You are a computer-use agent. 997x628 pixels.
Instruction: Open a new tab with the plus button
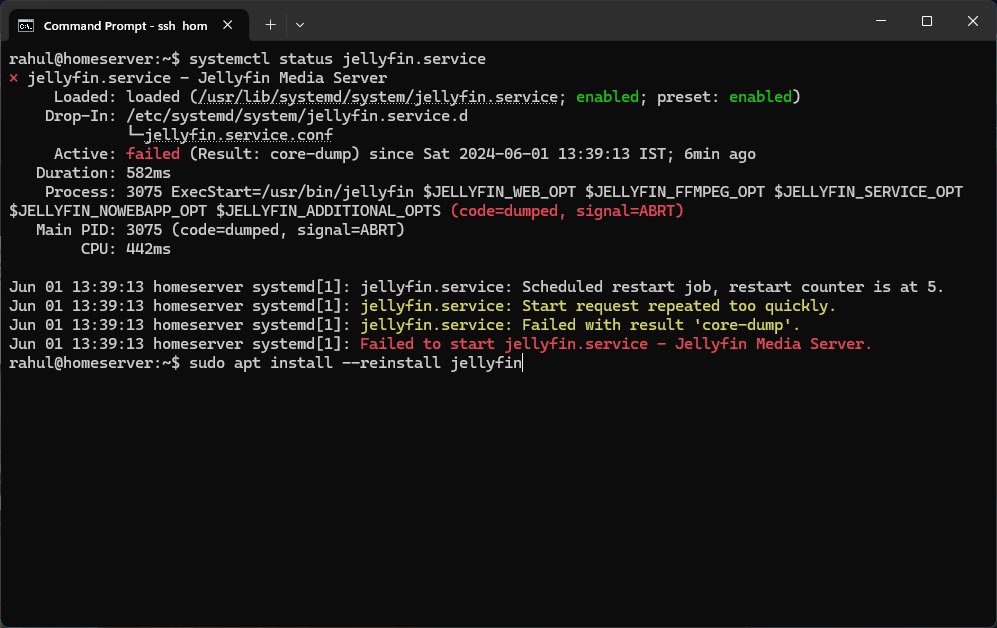coord(270,24)
